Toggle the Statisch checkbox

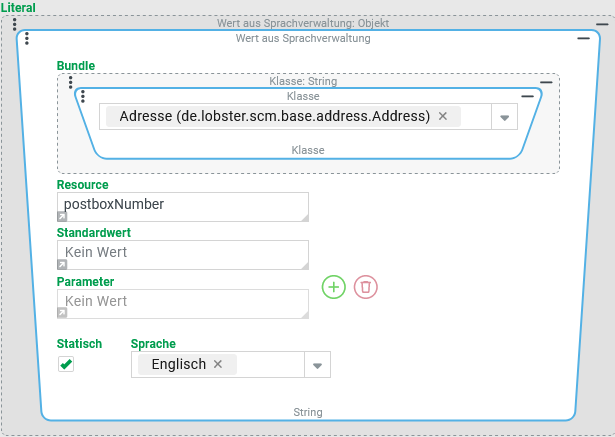tap(66, 365)
